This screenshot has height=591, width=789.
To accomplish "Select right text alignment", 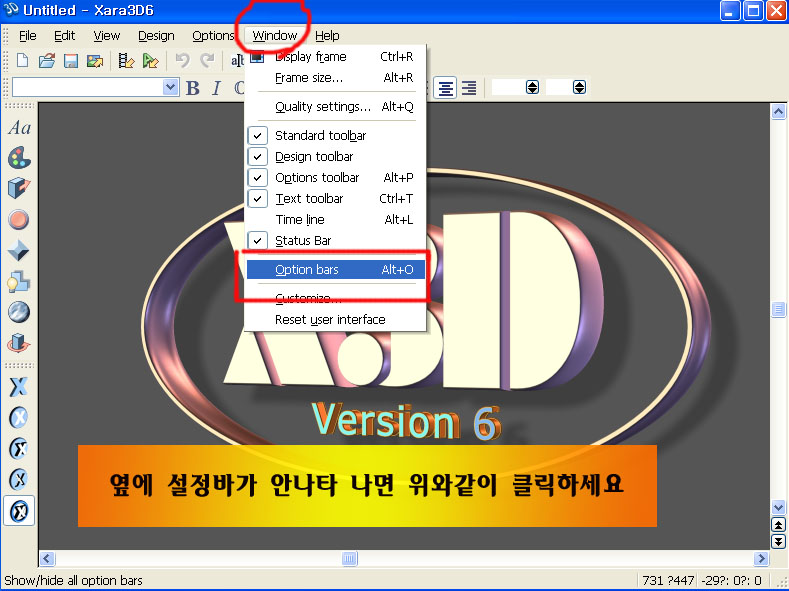I will [x=469, y=88].
